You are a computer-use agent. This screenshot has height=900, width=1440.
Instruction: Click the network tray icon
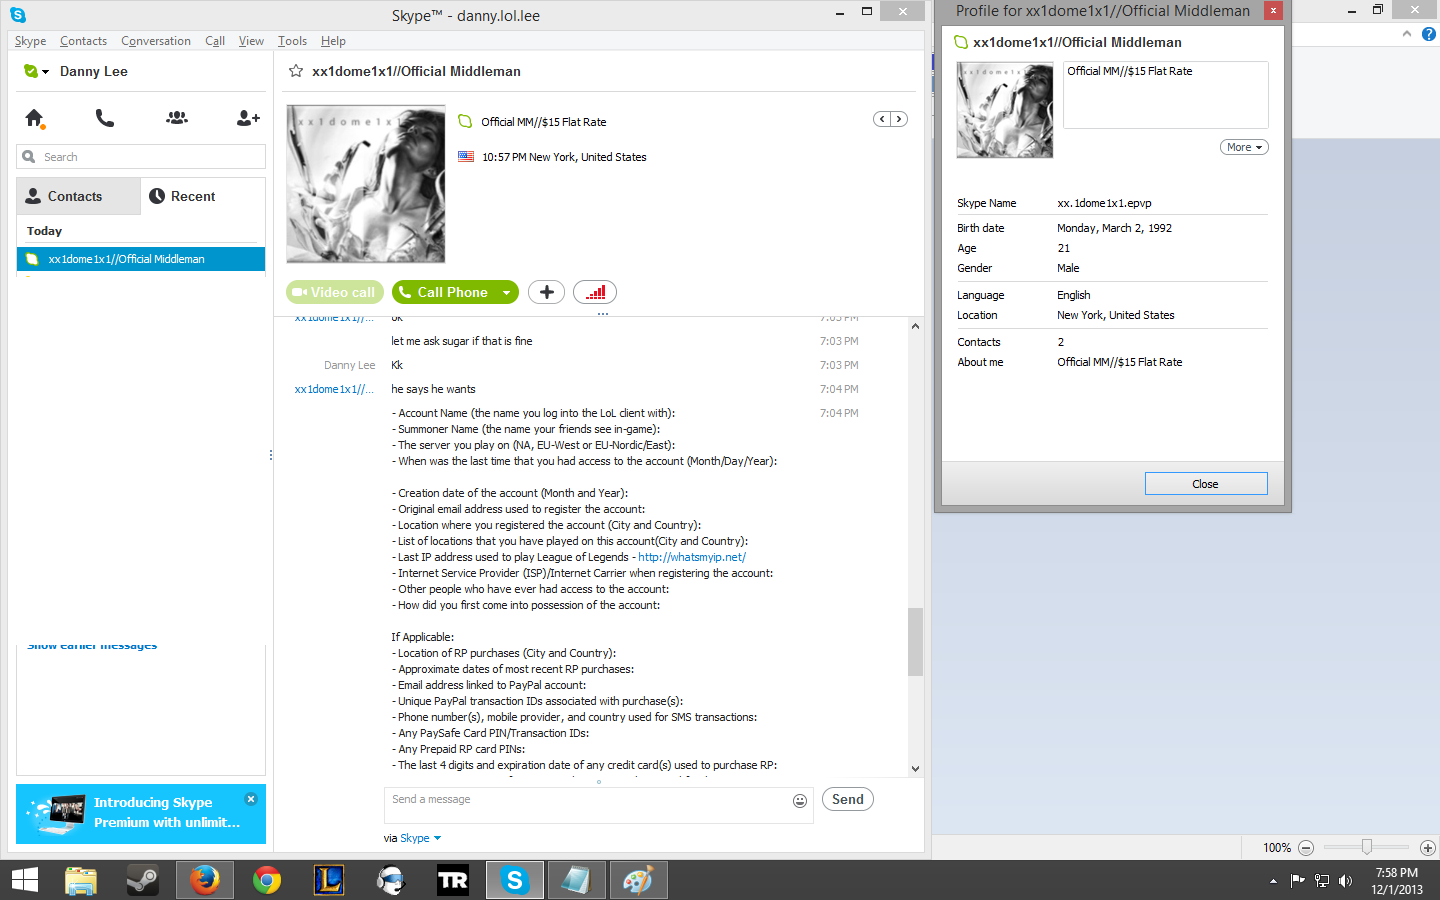coord(1322,881)
